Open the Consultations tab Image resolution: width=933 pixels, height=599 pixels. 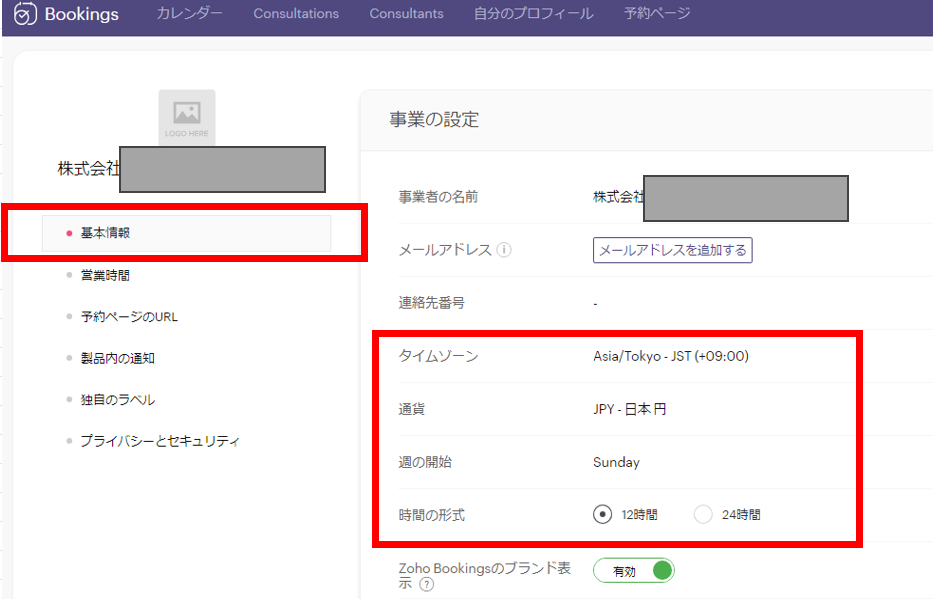click(x=296, y=13)
